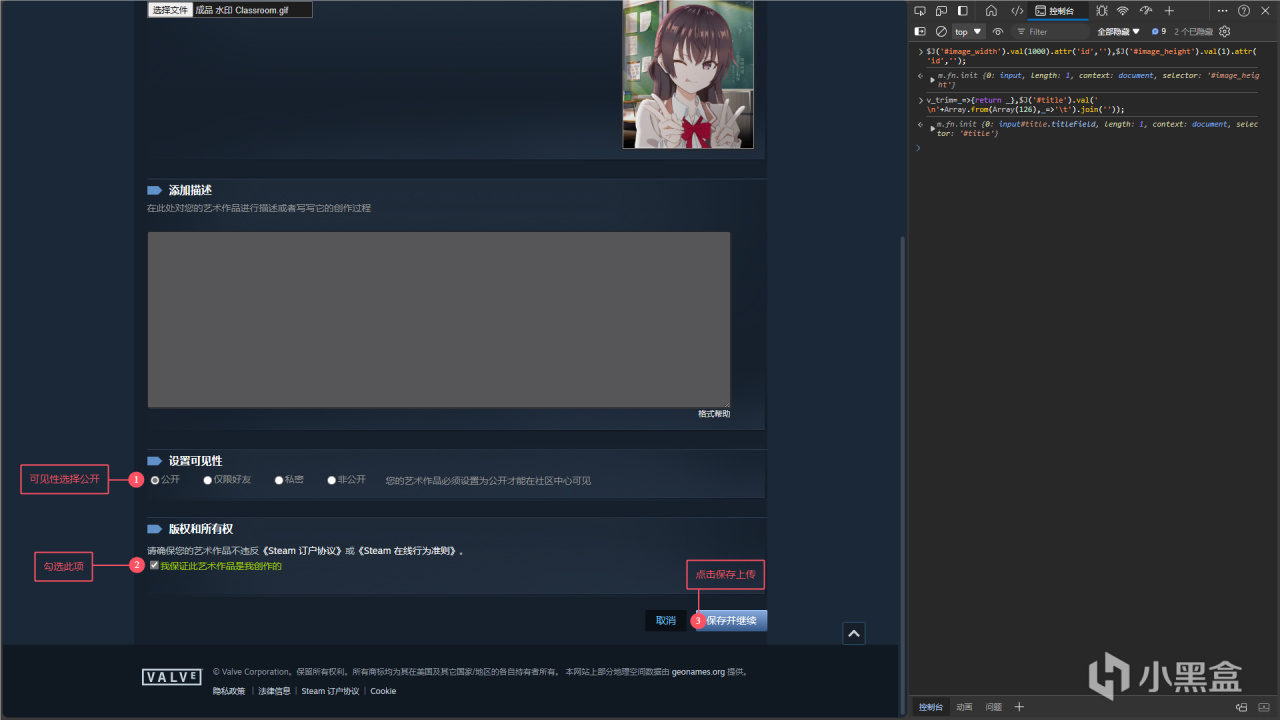The image size is (1280, 720).
Task: Clear the console with the ban icon
Action: click(x=941, y=32)
